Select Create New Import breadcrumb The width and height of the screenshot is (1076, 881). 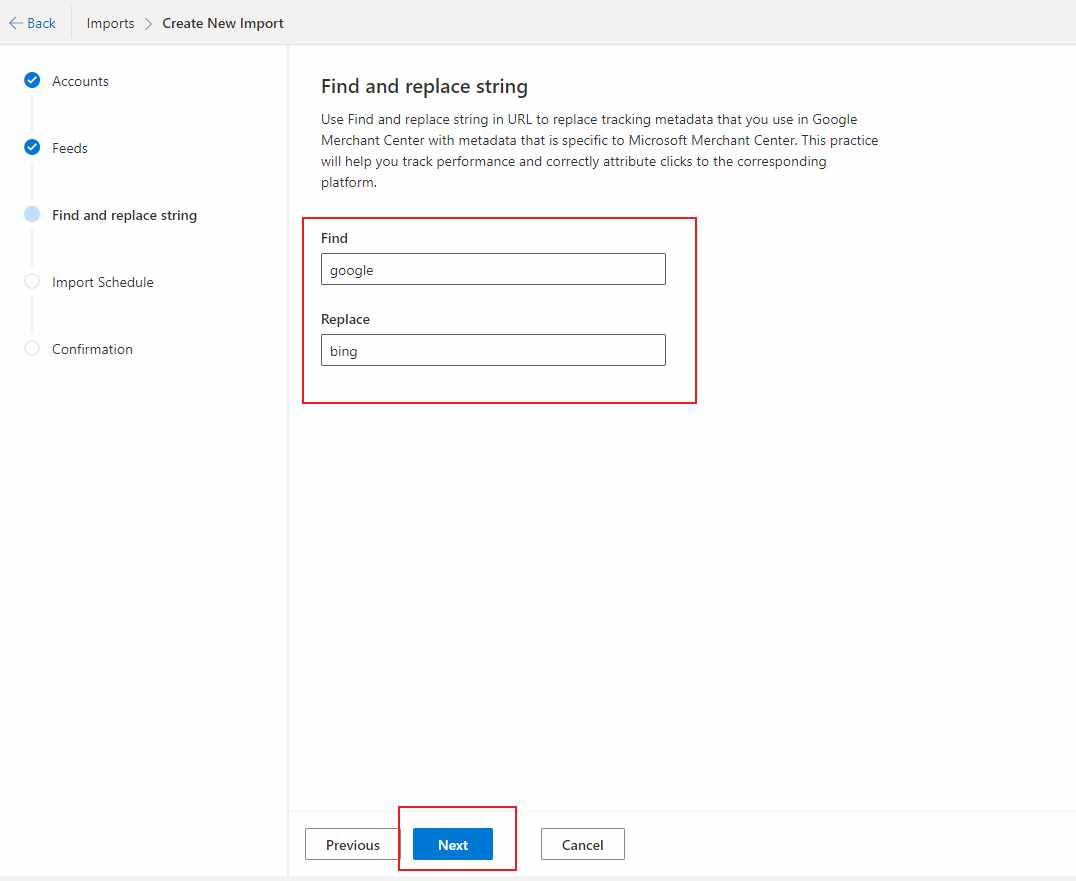[222, 23]
